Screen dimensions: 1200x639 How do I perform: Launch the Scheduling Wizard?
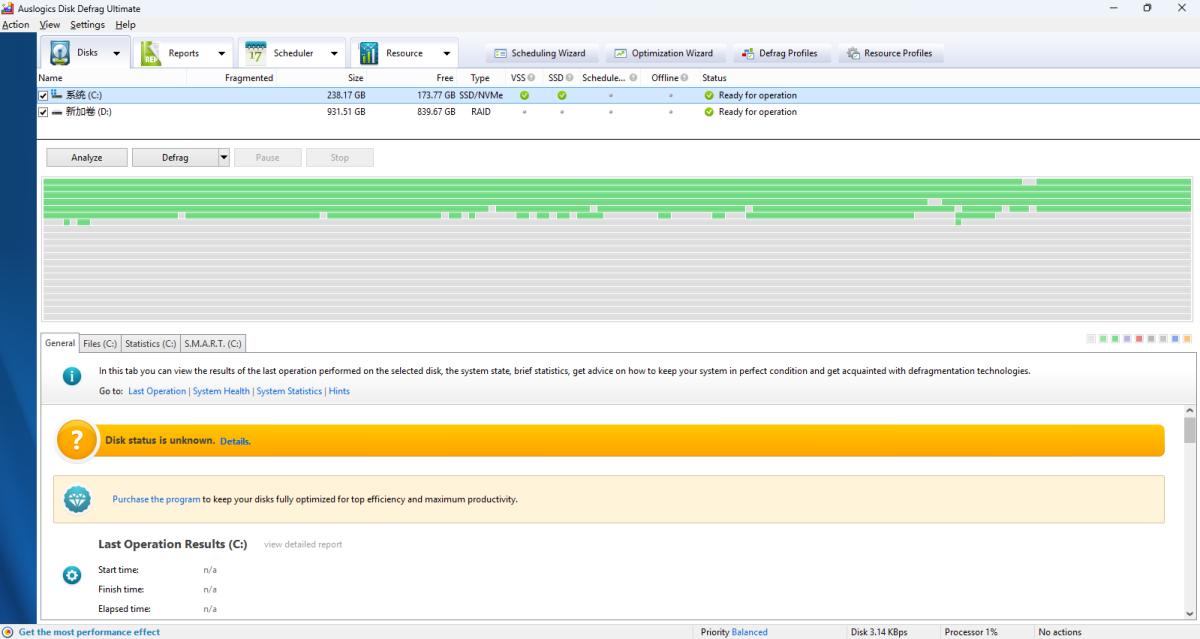[x=540, y=53]
